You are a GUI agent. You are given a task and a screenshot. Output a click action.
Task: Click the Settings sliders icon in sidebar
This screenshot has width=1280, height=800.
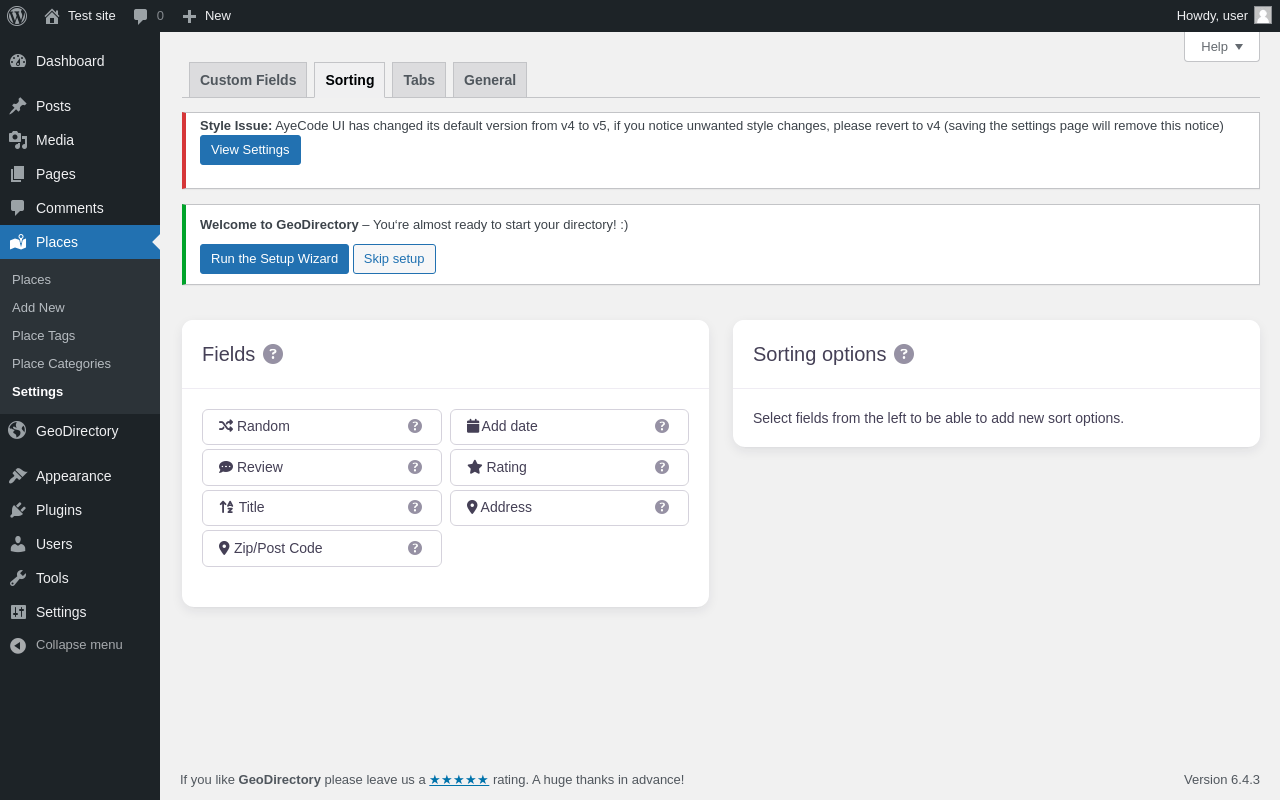tap(18, 612)
